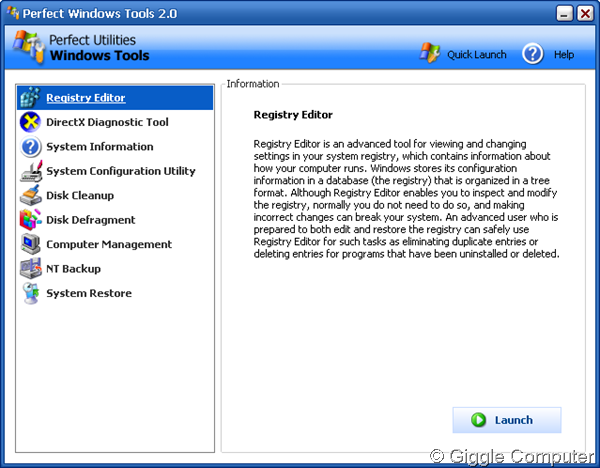Image resolution: width=600 pixels, height=468 pixels.
Task: Select the Disk Defragment entry
Action: pos(115,220)
